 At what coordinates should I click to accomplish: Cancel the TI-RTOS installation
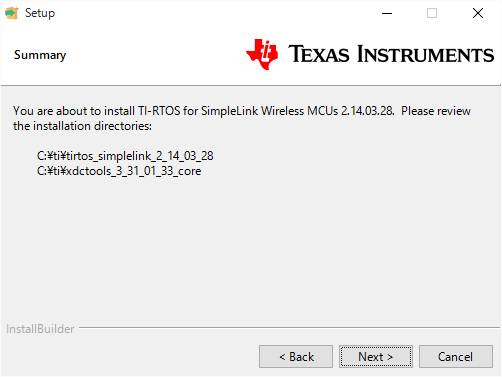pos(456,357)
